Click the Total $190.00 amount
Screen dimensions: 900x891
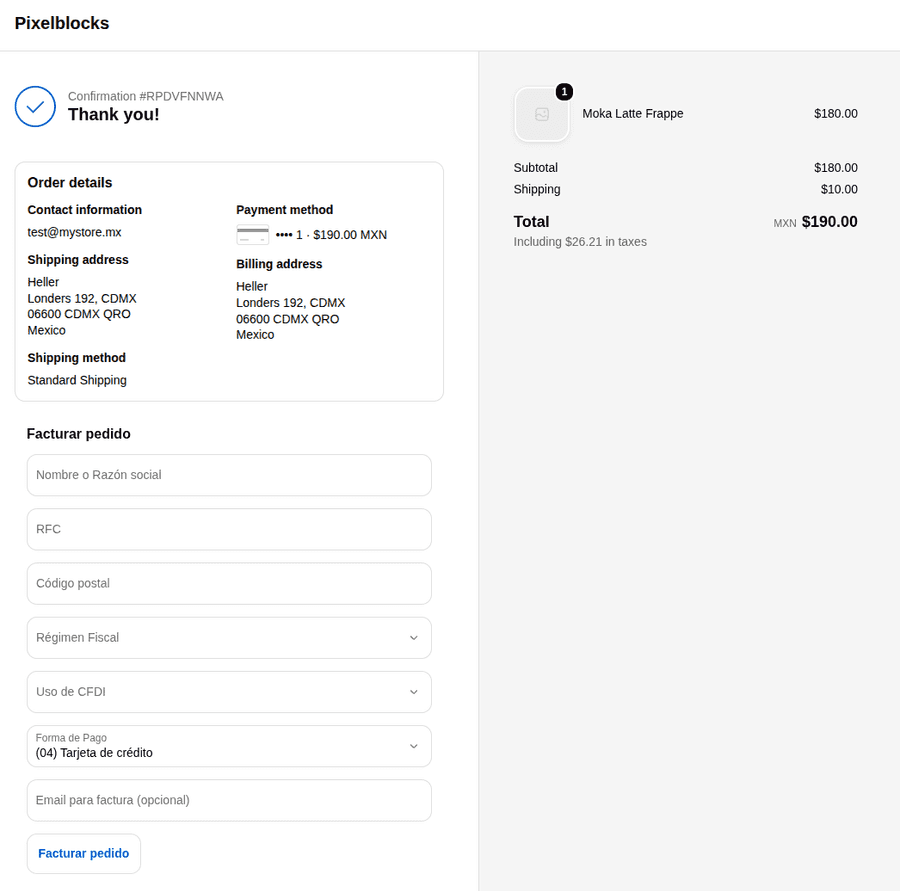click(x=829, y=222)
